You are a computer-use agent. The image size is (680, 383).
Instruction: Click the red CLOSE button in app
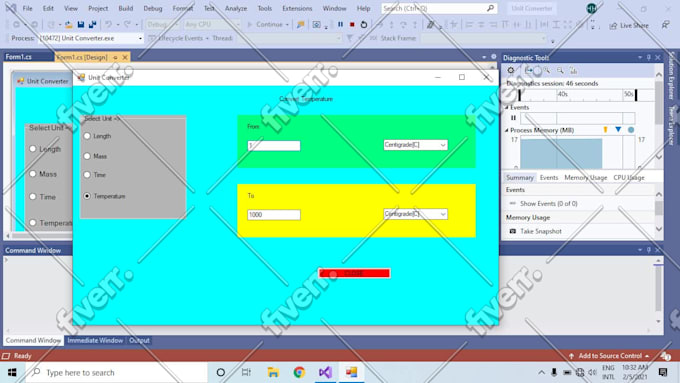coord(354,273)
